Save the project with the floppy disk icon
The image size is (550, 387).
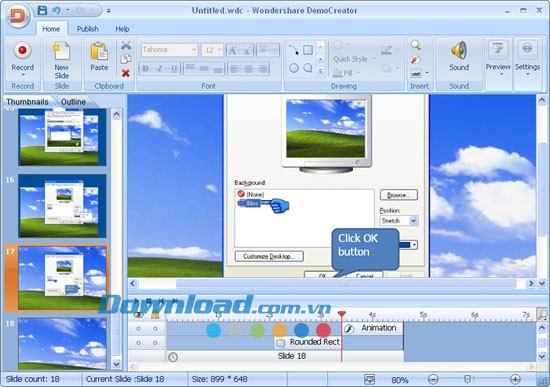[x=42, y=10]
